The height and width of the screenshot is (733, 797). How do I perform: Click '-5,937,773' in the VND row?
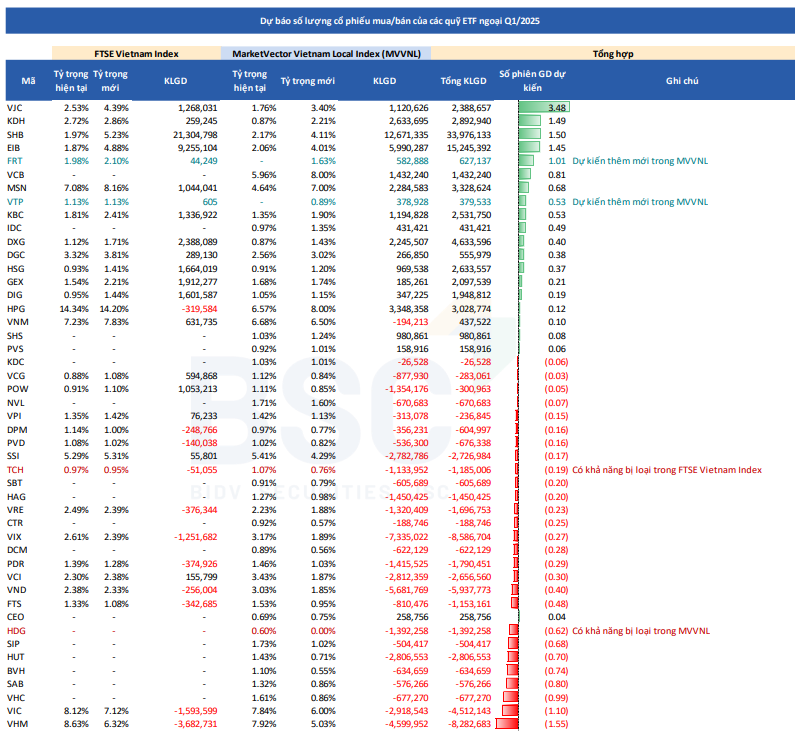(469, 590)
